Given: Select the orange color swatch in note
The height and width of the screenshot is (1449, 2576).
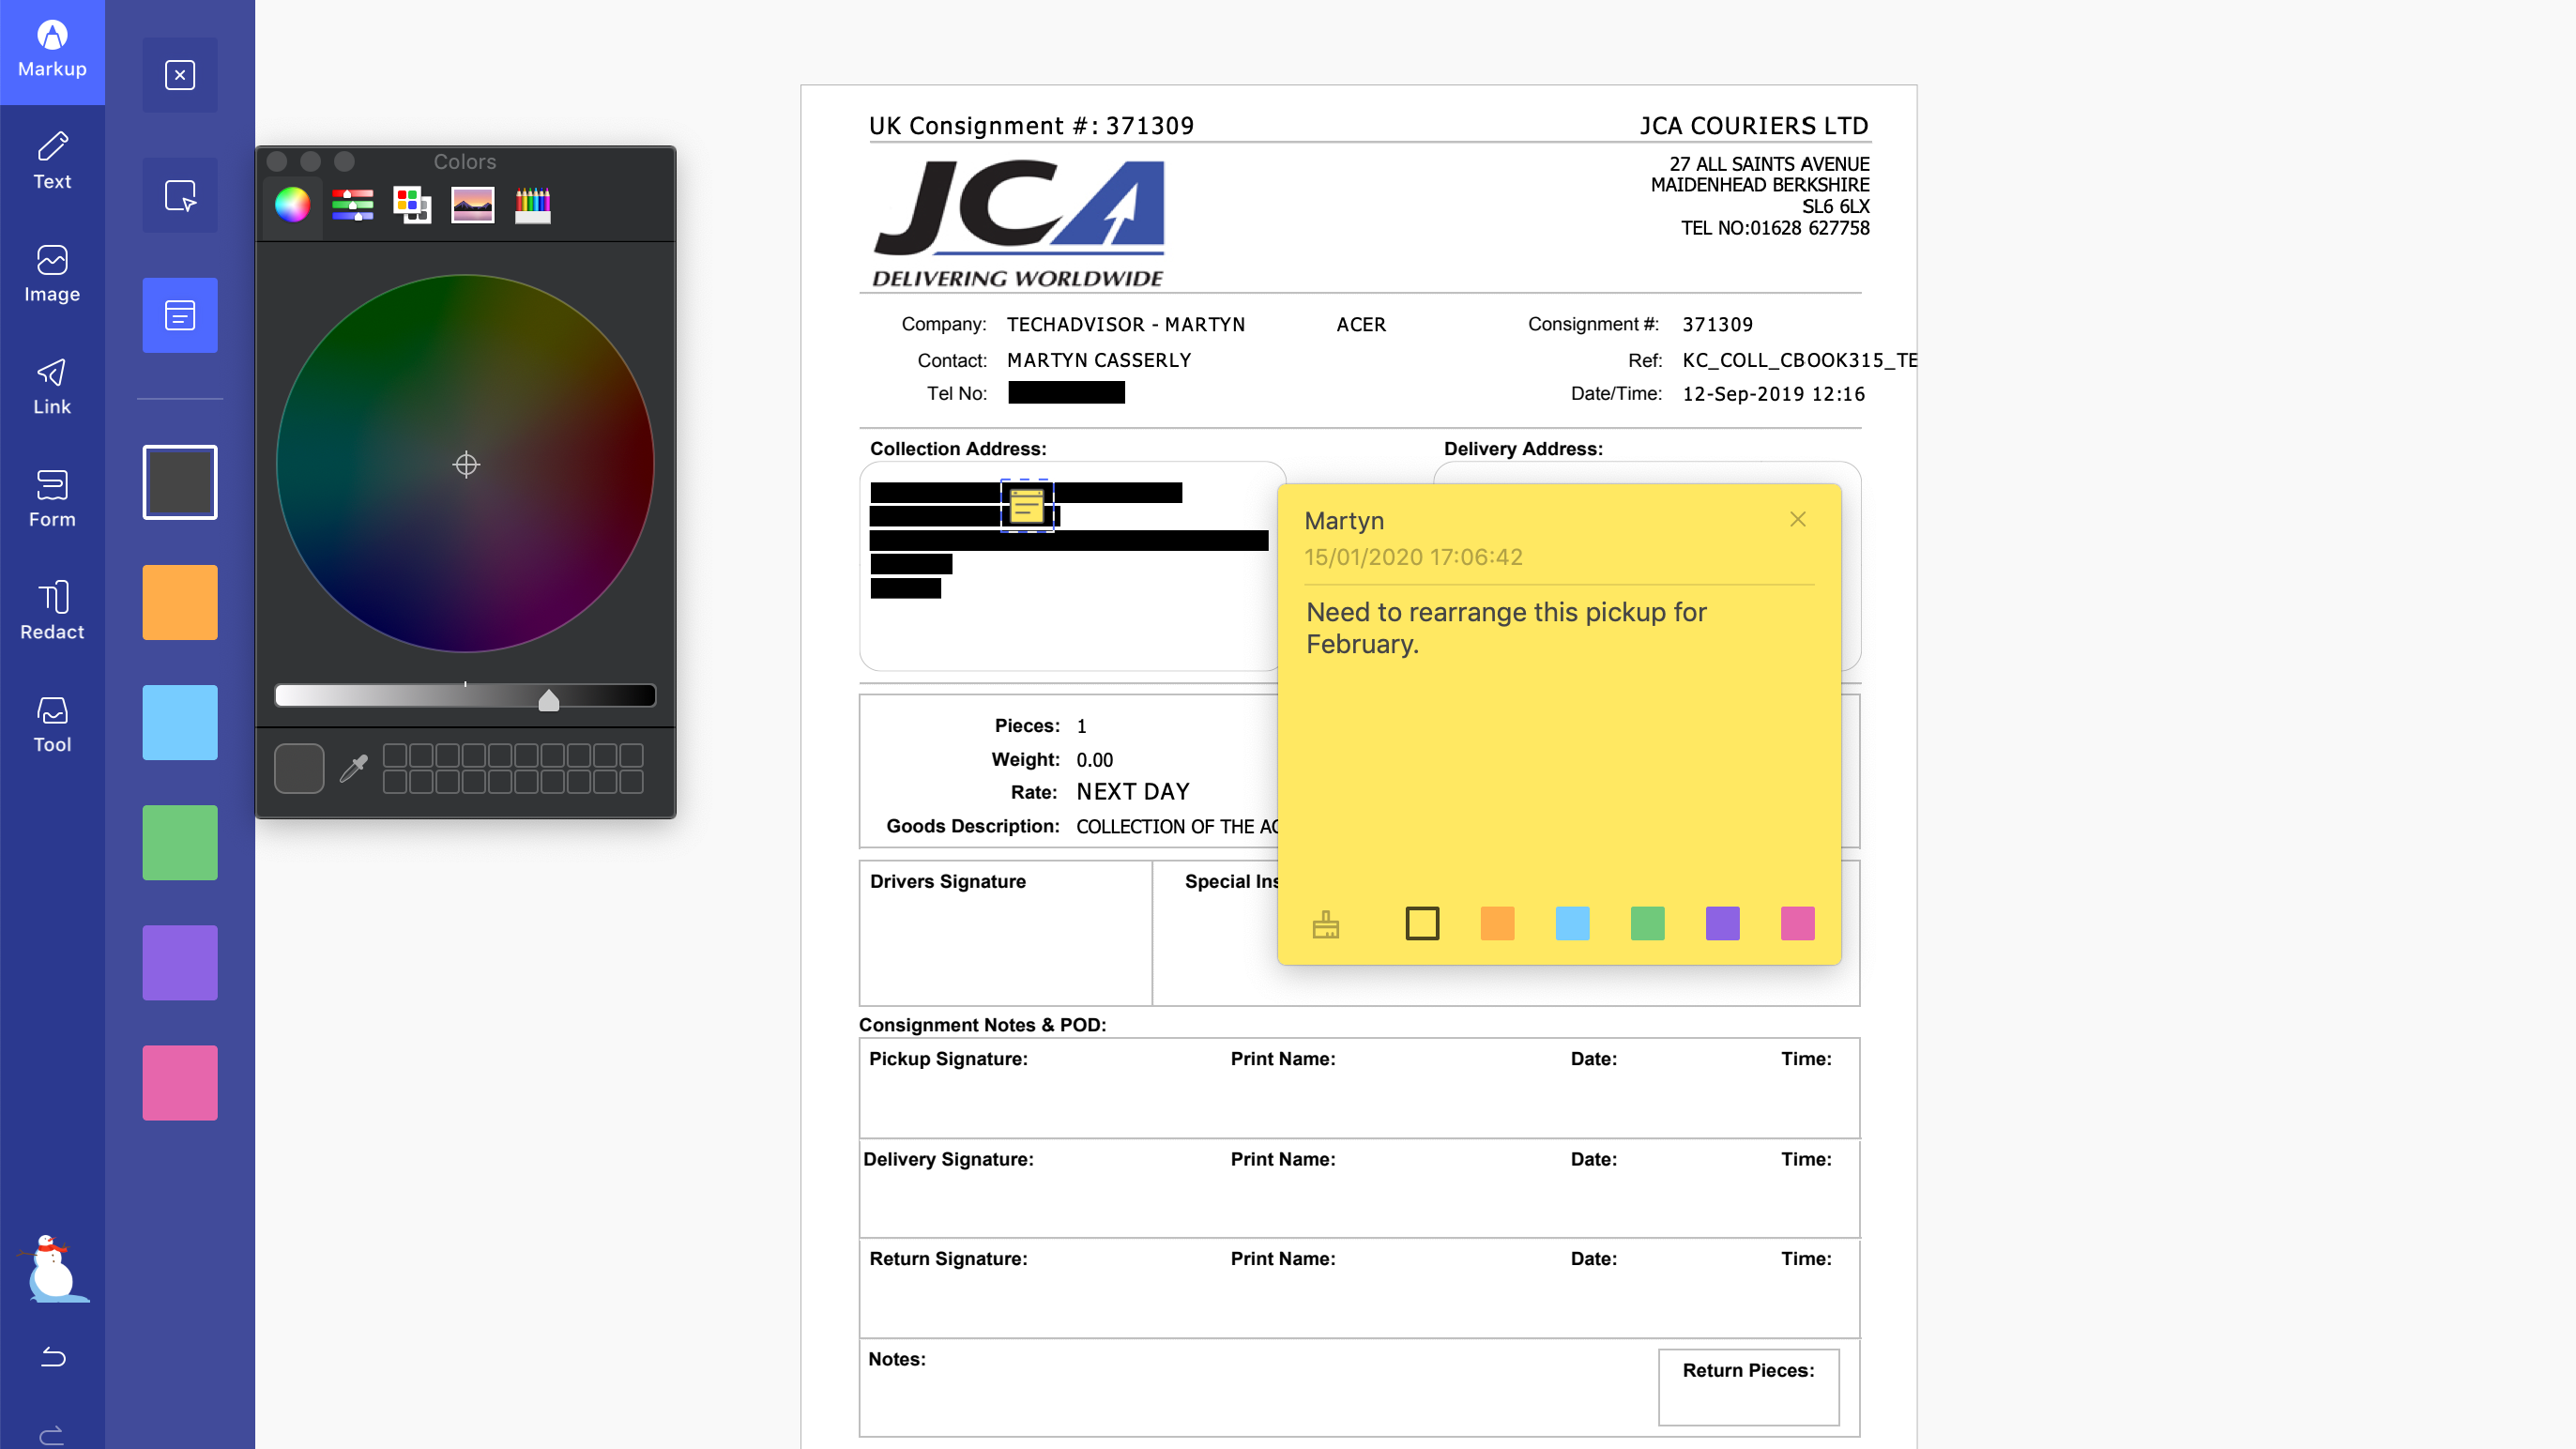Looking at the screenshot, I should pos(1497,922).
